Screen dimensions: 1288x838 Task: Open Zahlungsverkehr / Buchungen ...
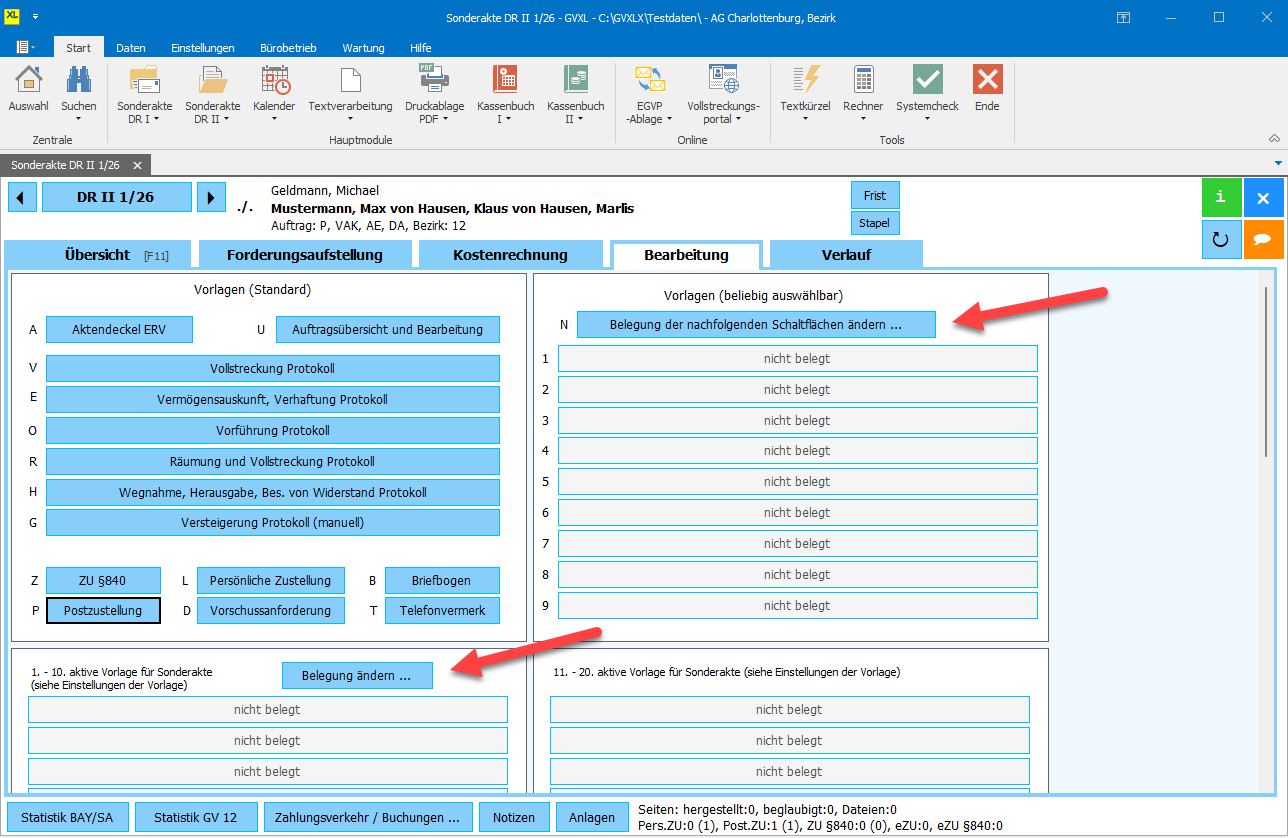tap(368, 817)
